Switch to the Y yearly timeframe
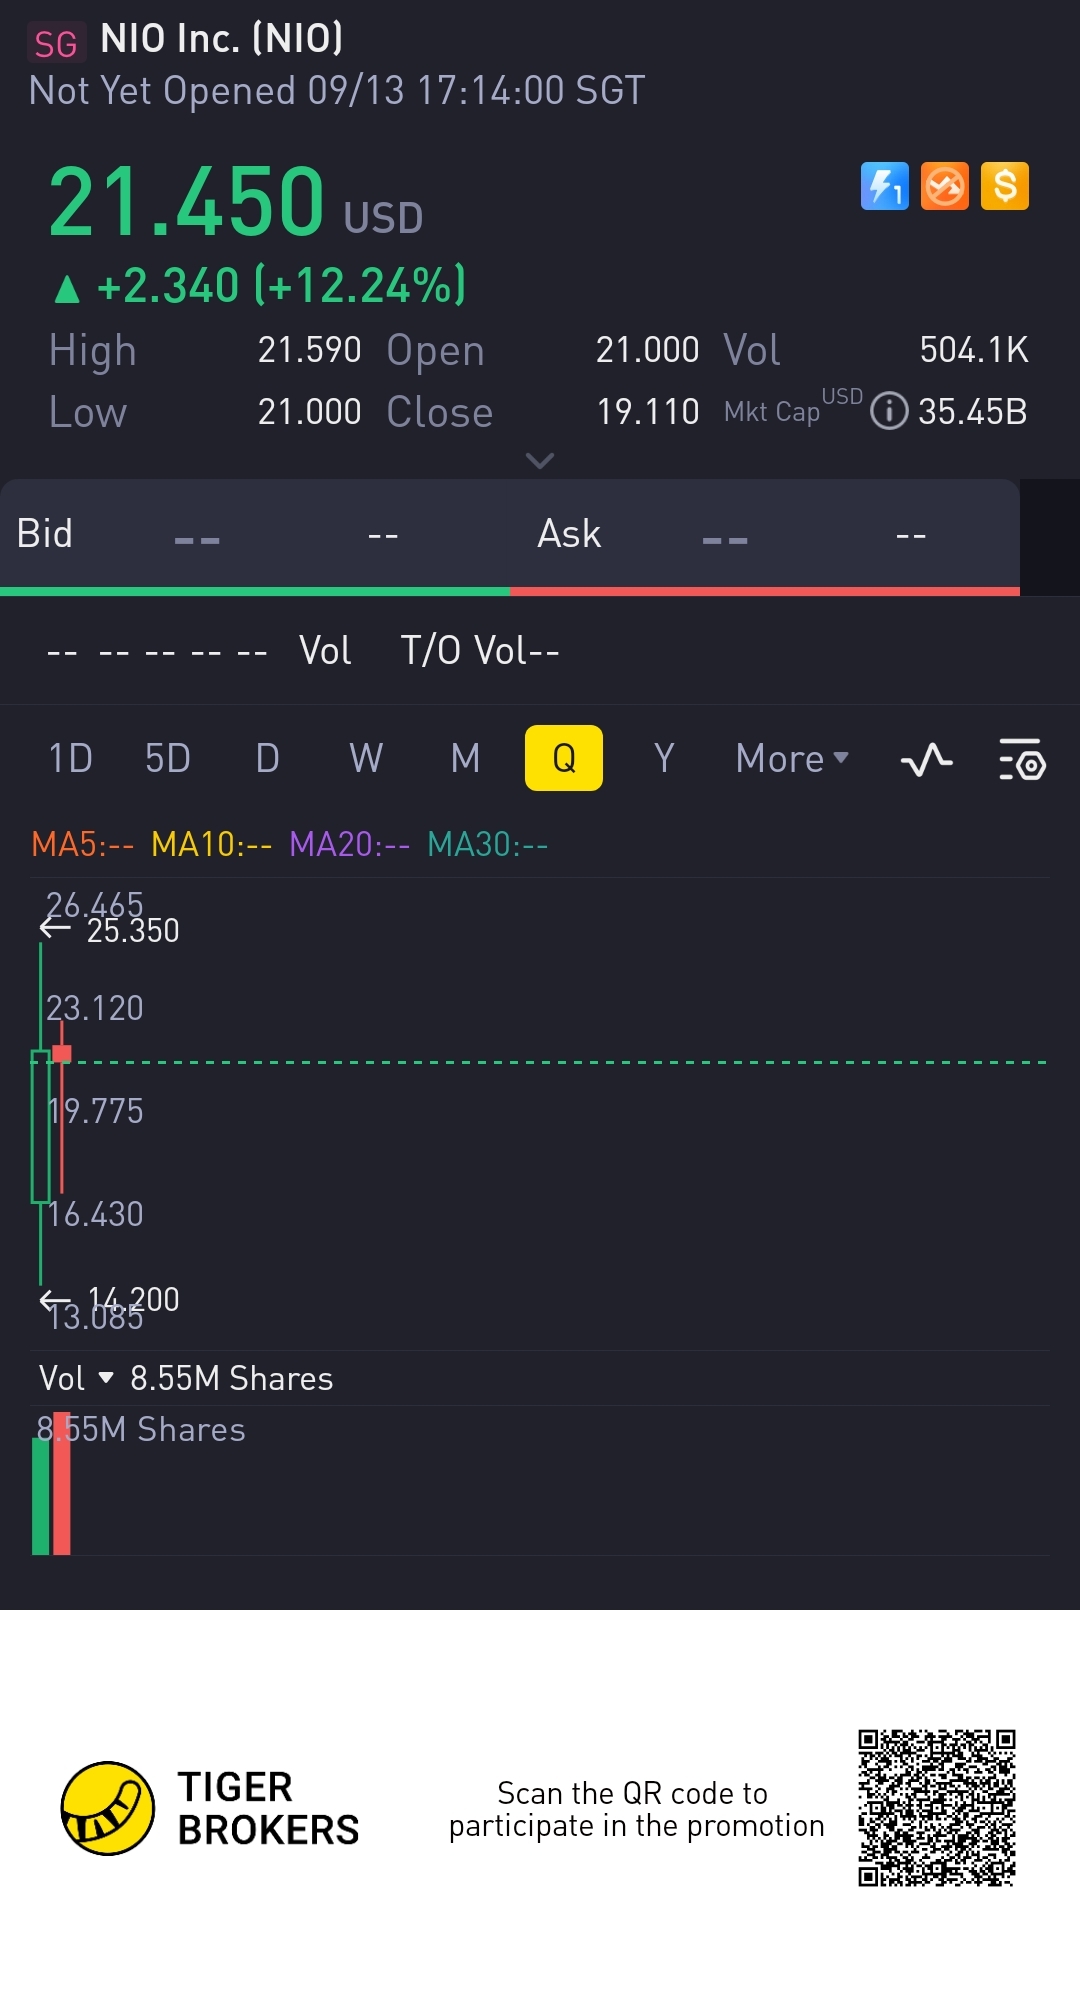This screenshot has height=2007, width=1080. [664, 759]
